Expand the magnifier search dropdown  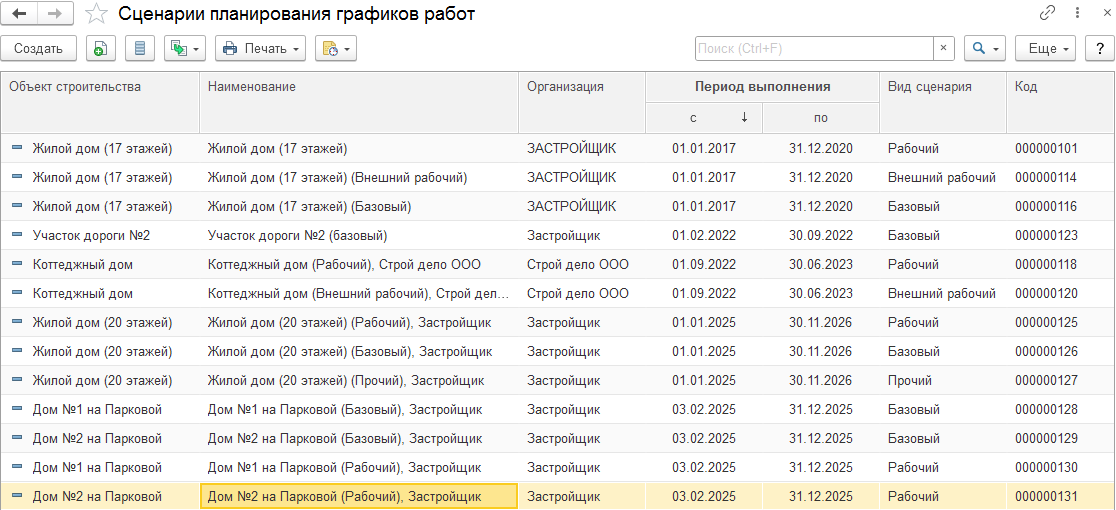pos(985,48)
